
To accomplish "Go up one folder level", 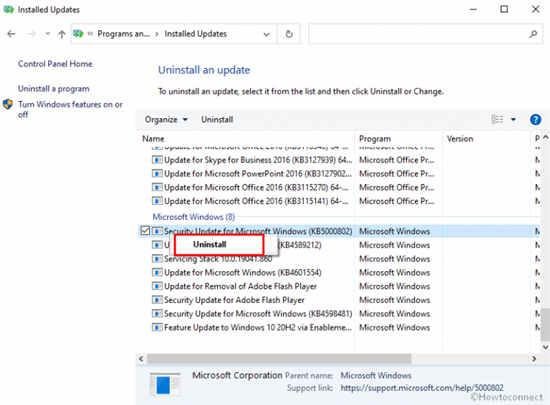I will (62, 34).
